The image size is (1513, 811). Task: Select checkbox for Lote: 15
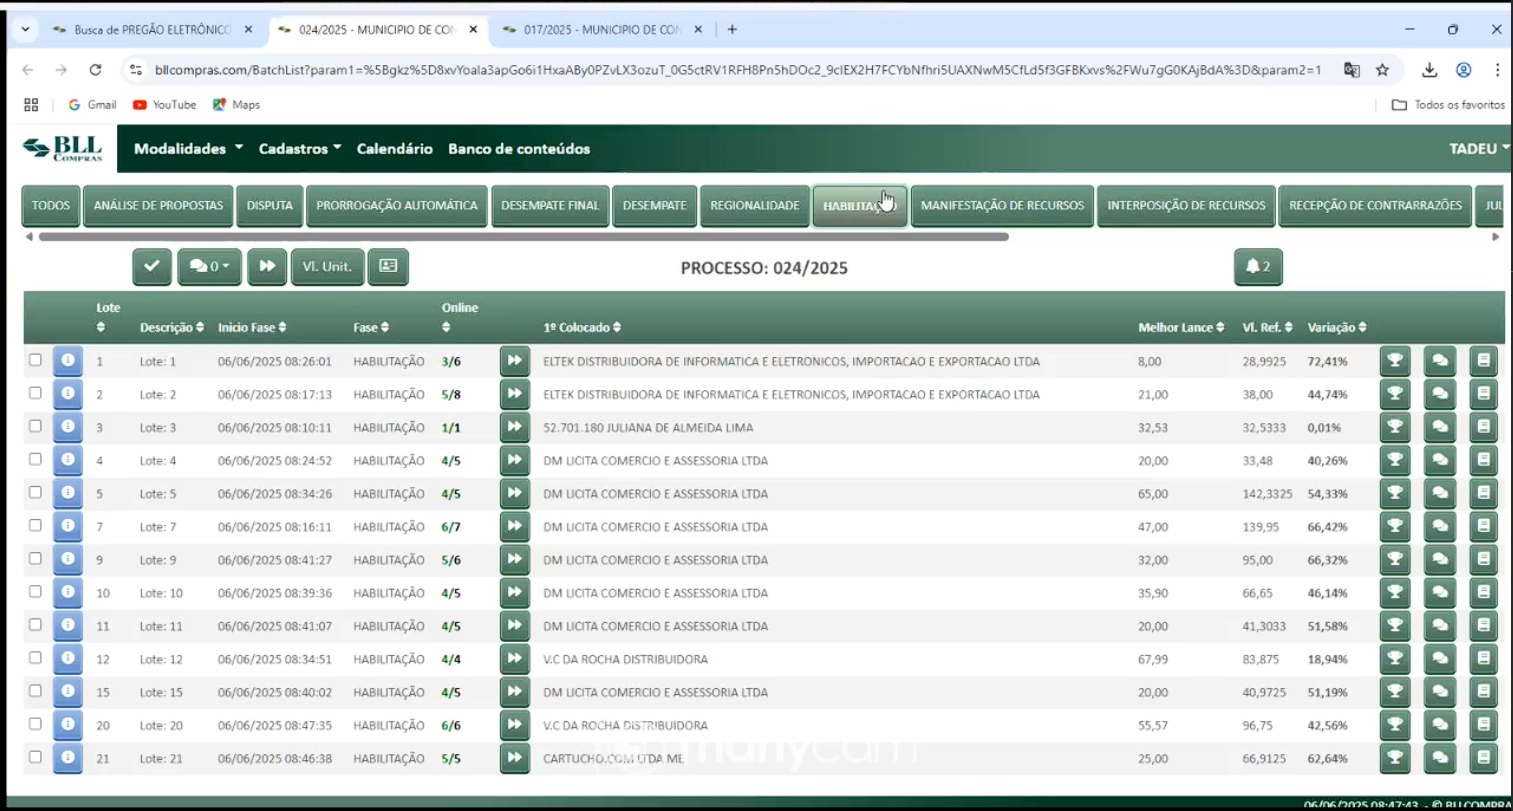[x=35, y=691]
